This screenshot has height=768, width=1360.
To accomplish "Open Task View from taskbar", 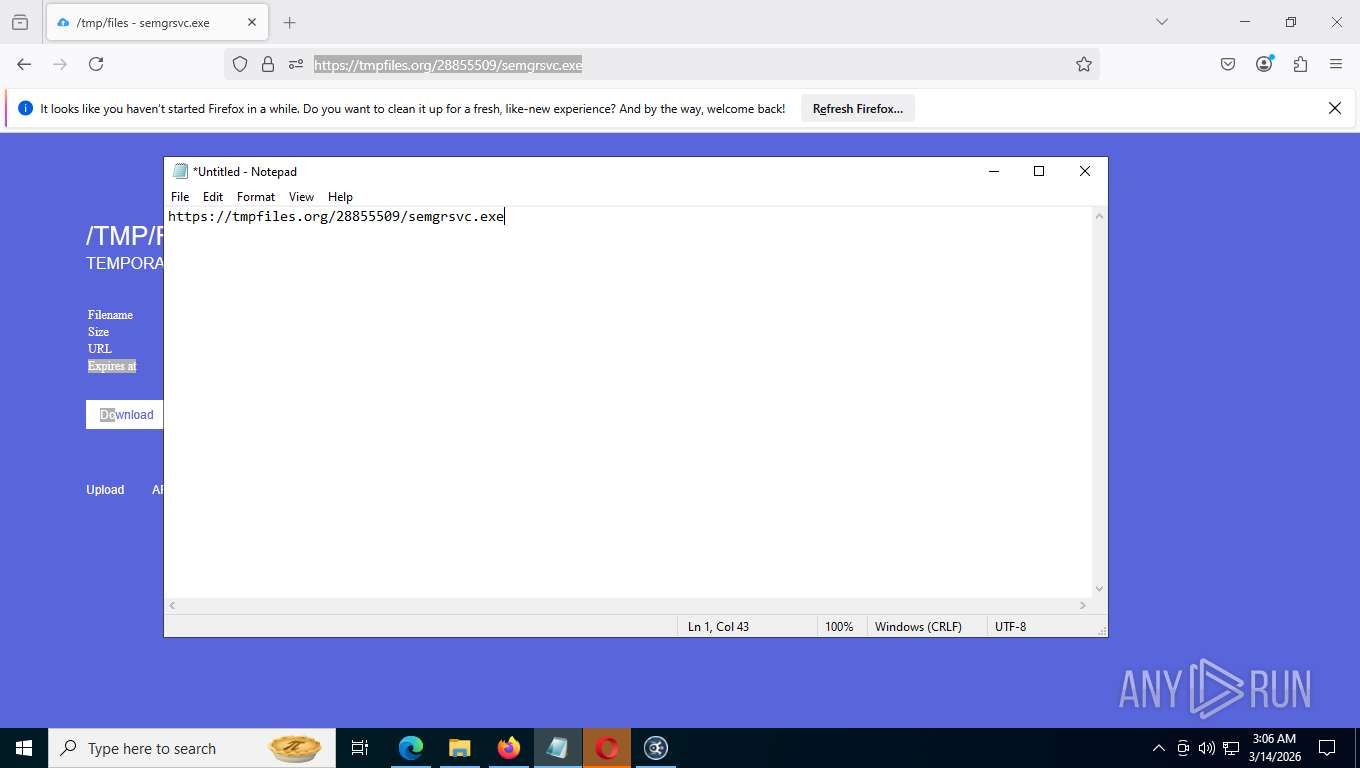I will tap(360, 748).
